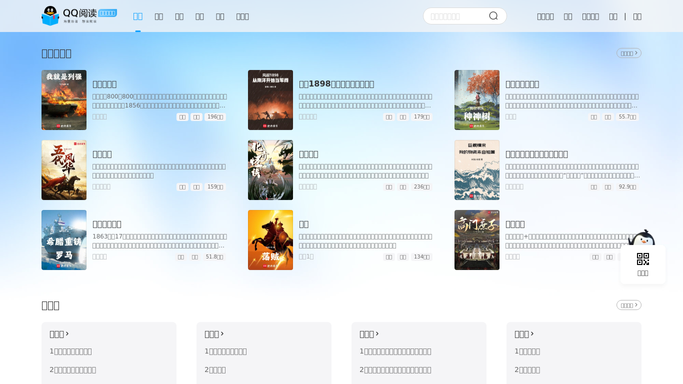
Task: Open the 种神树 book cover
Action: [477, 100]
